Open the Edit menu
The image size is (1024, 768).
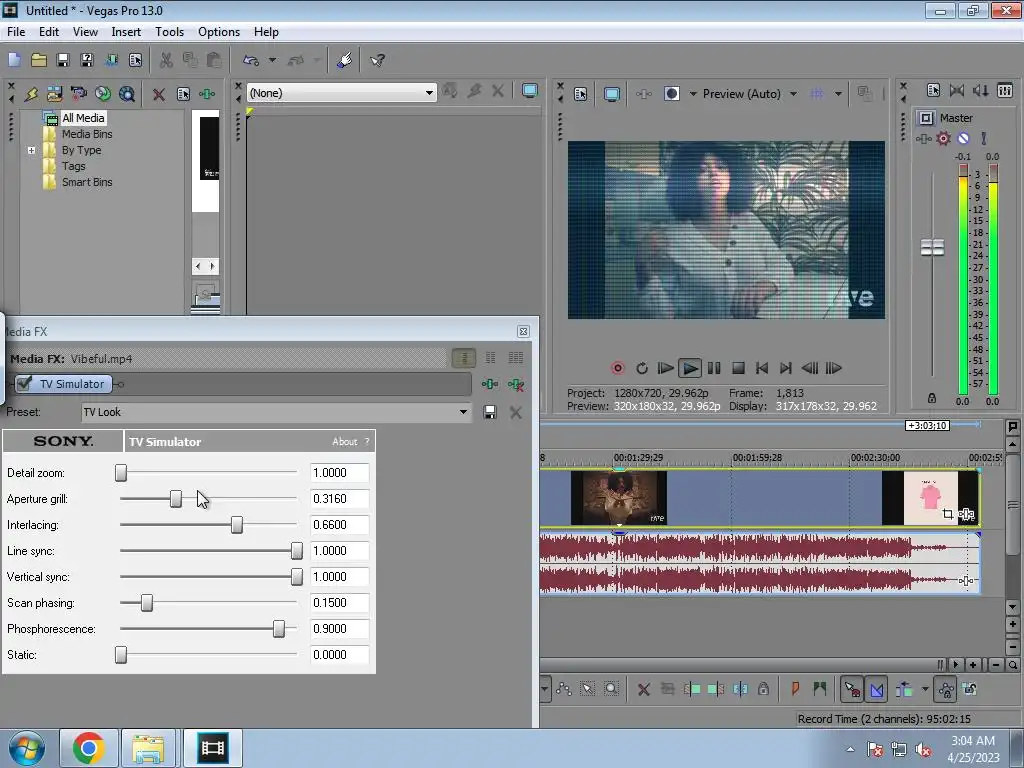pos(48,31)
